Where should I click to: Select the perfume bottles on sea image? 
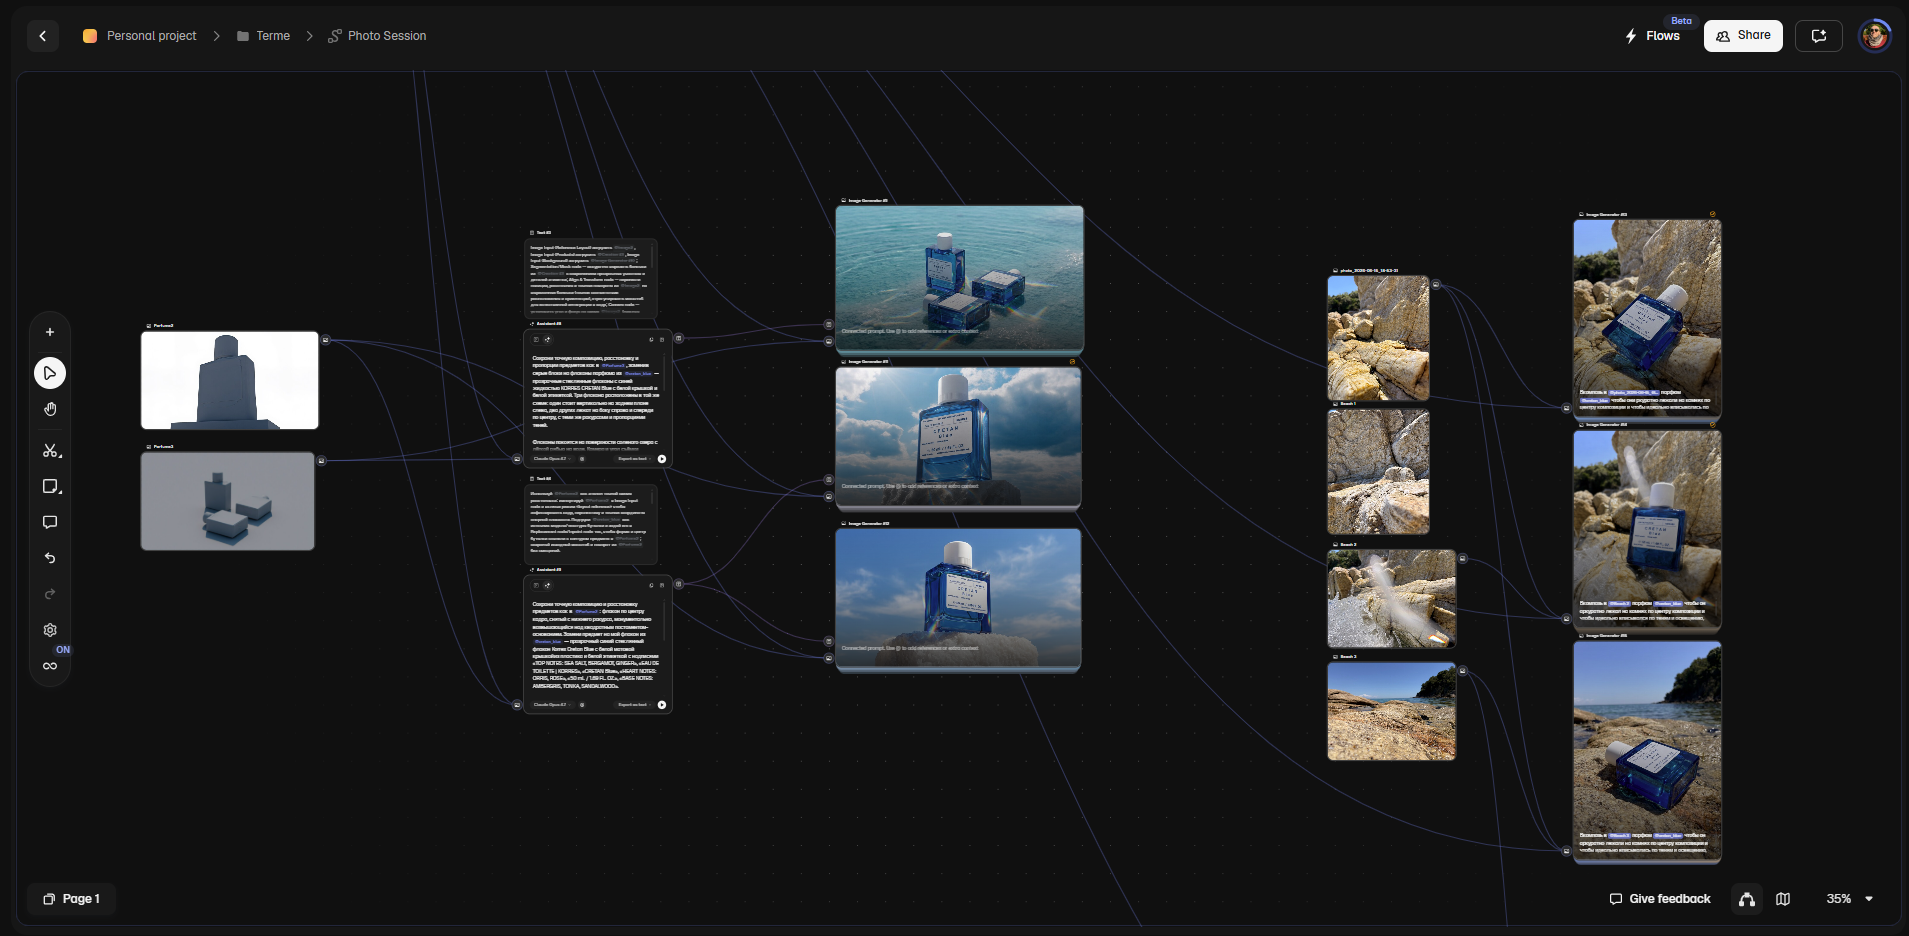pos(960,280)
